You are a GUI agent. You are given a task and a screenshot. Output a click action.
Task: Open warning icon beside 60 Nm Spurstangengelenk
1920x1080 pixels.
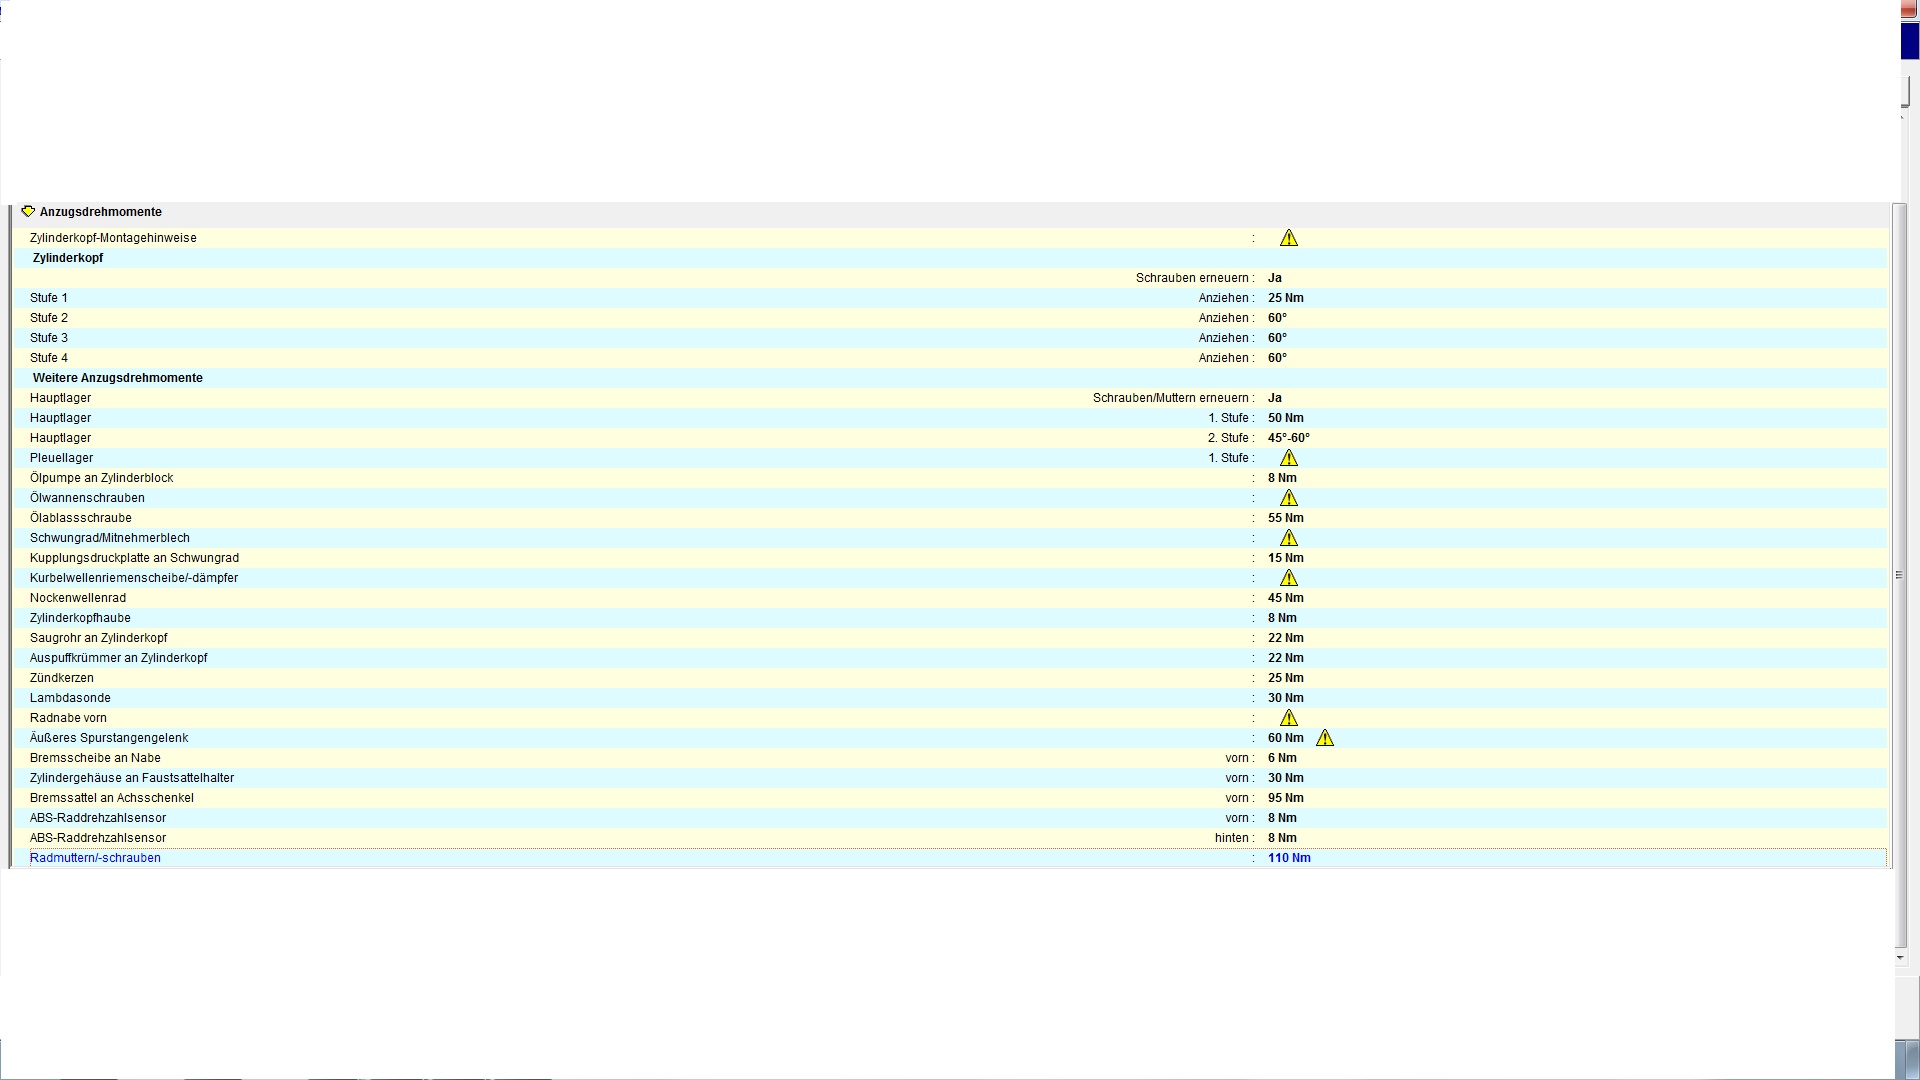1324,738
